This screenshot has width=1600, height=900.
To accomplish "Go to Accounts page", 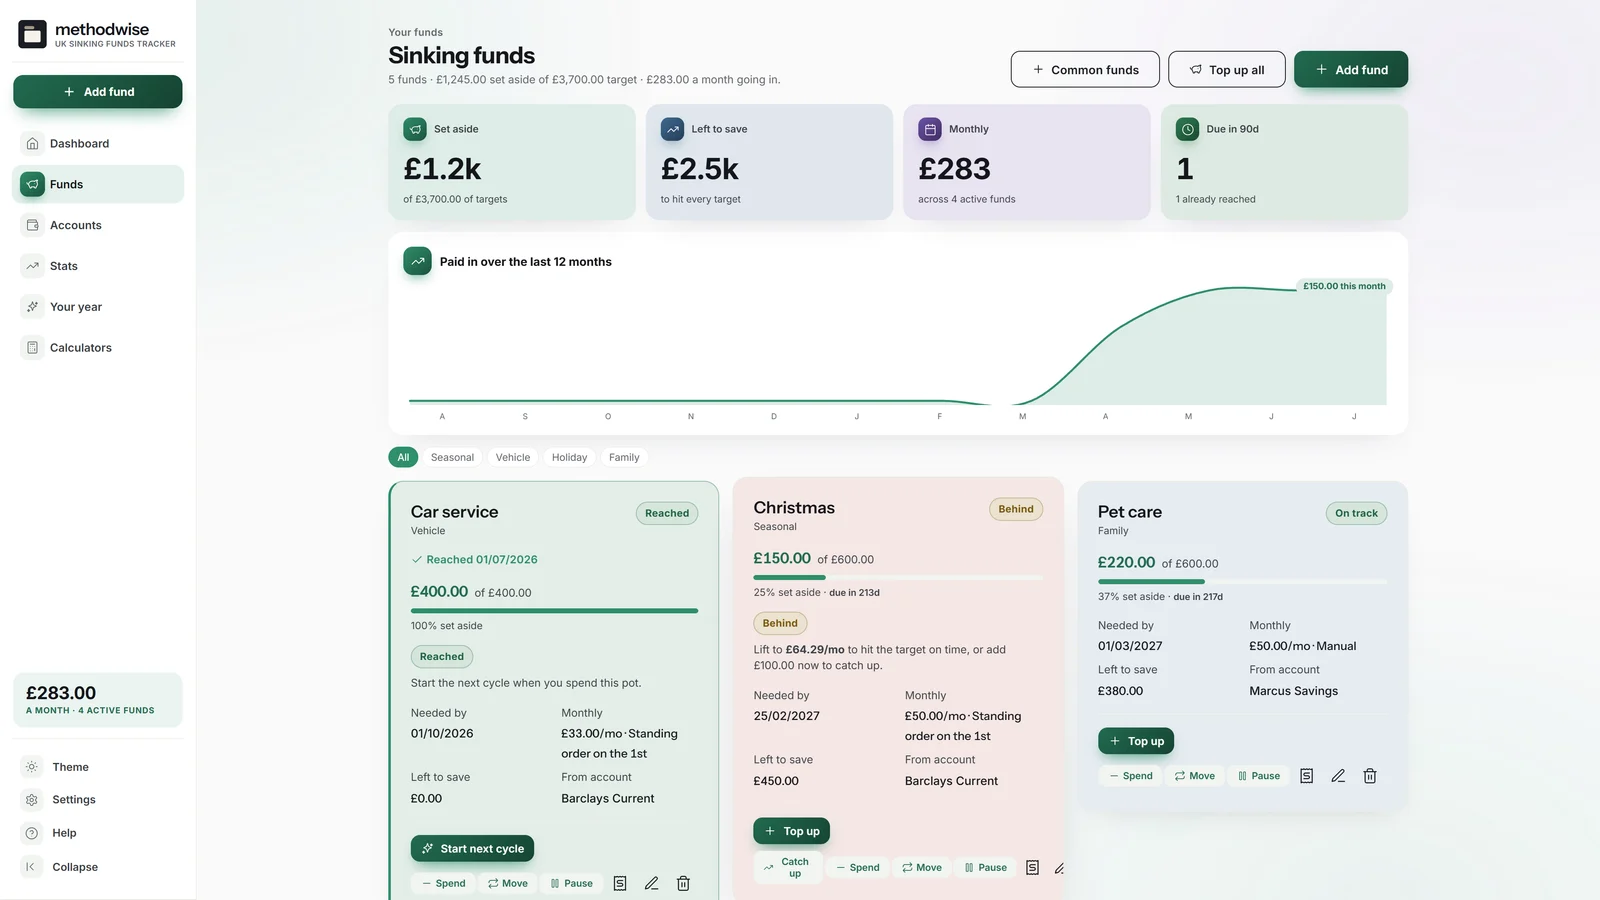I will pyautogui.click(x=98, y=225).
